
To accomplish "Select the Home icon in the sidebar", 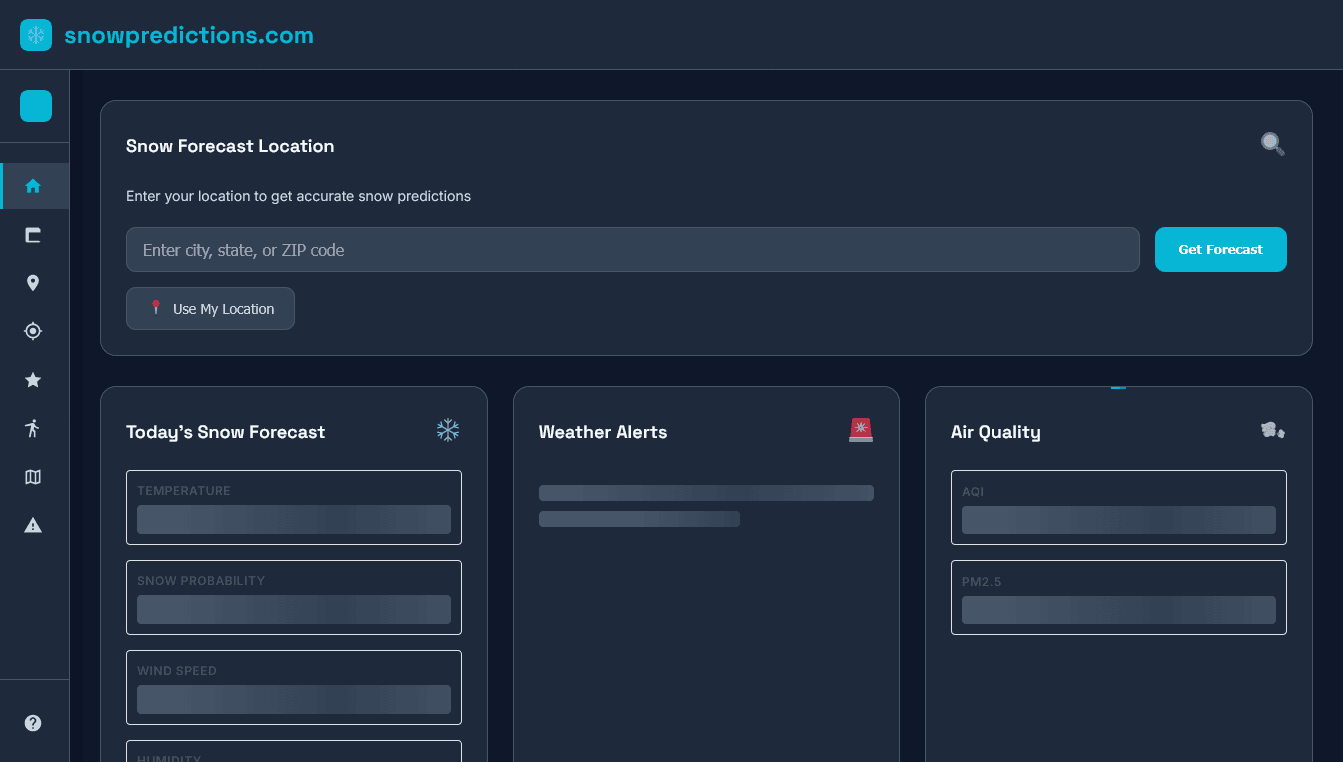I will click(33, 186).
